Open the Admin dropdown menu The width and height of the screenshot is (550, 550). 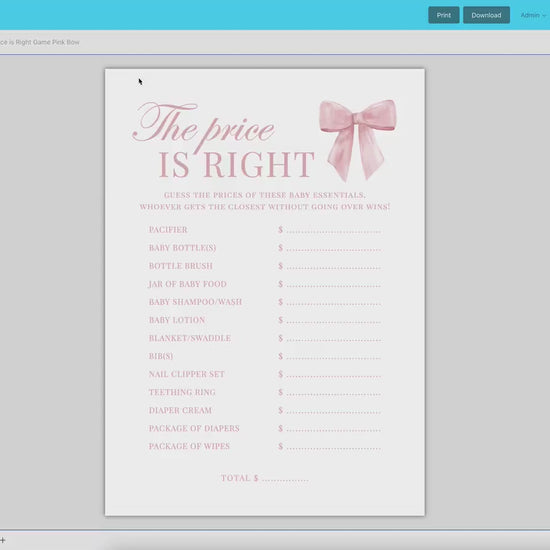click(533, 15)
